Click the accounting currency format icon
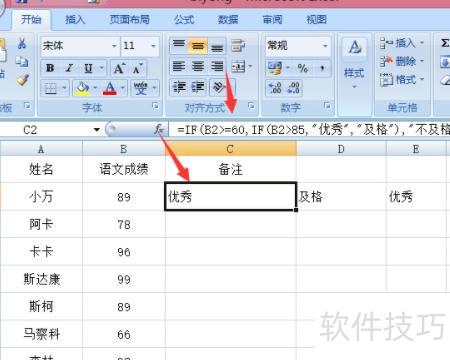 click(x=275, y=68)
